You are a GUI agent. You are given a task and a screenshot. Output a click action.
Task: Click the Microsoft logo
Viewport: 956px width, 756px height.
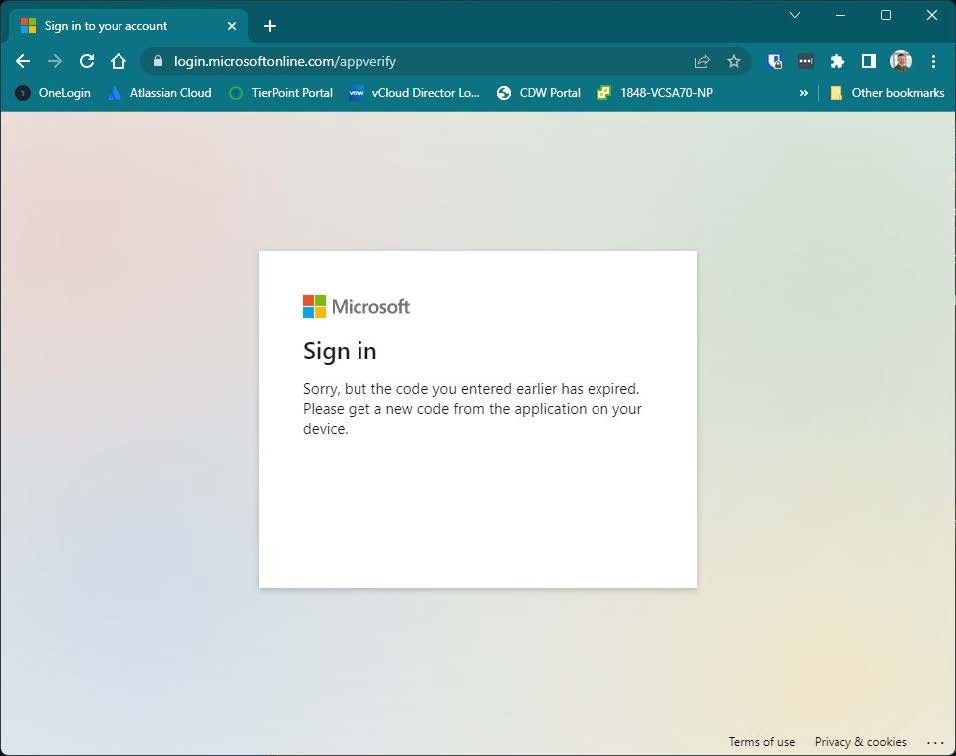point(356,306)
